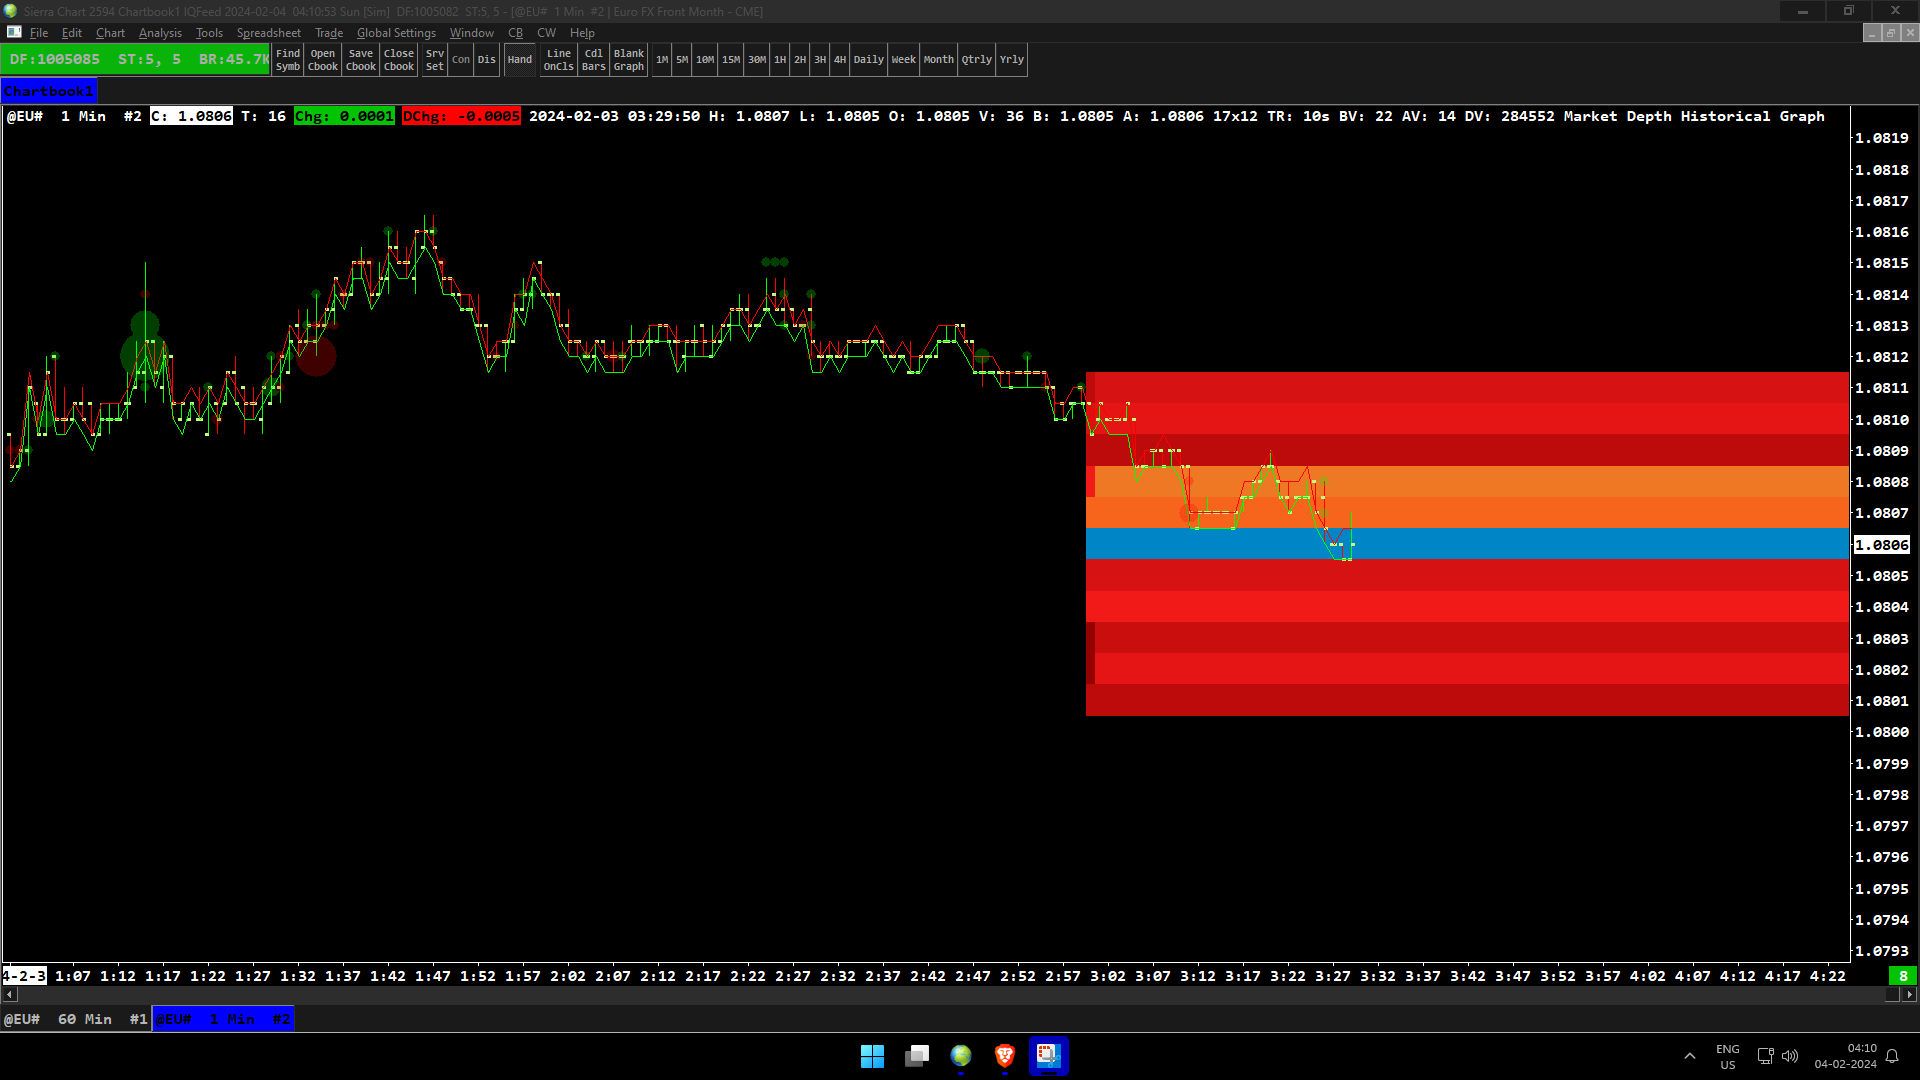Switch to @EU# 60 Min #1 chart tab
This screenshot has height=1080, width=1920.
tap(76, 1019)
